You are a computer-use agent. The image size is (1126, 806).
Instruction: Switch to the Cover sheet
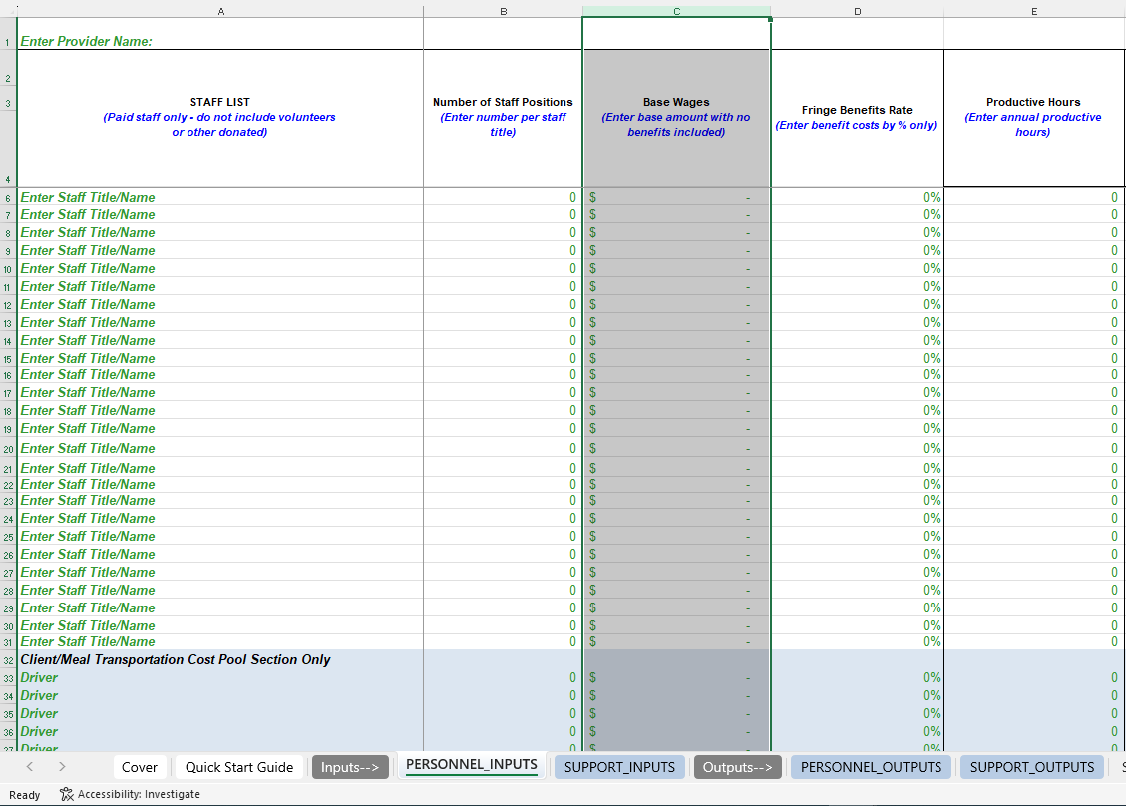140,766
